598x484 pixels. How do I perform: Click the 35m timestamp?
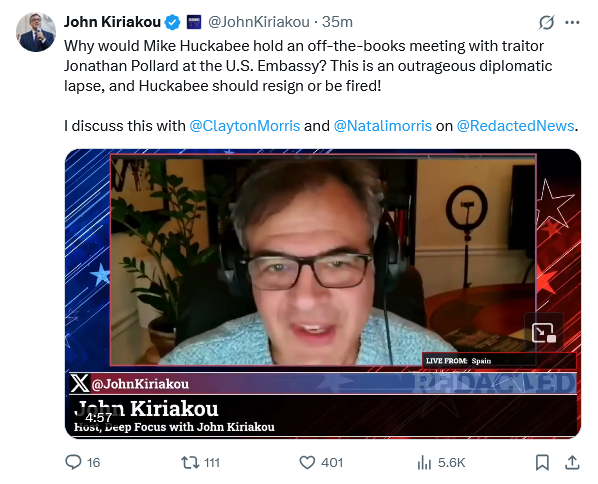pos(337,22)
